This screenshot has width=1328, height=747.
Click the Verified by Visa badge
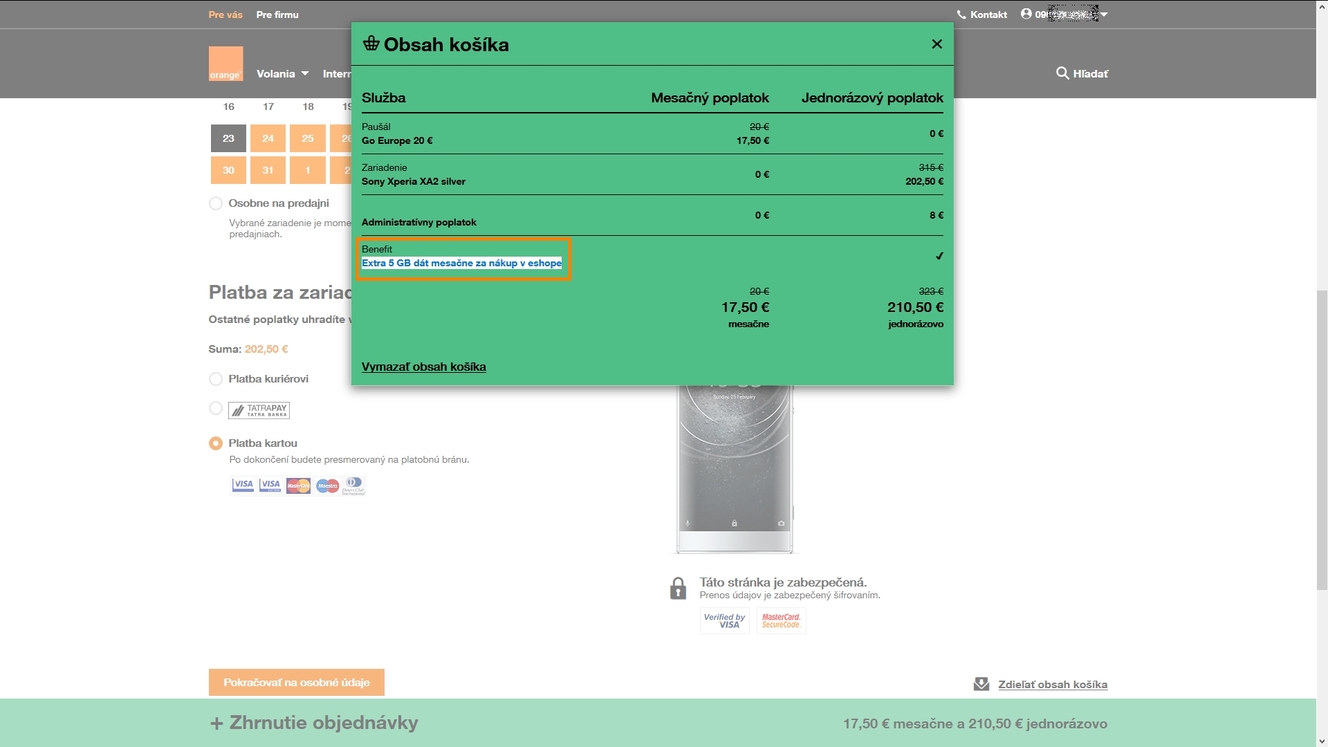click(724, 621)
